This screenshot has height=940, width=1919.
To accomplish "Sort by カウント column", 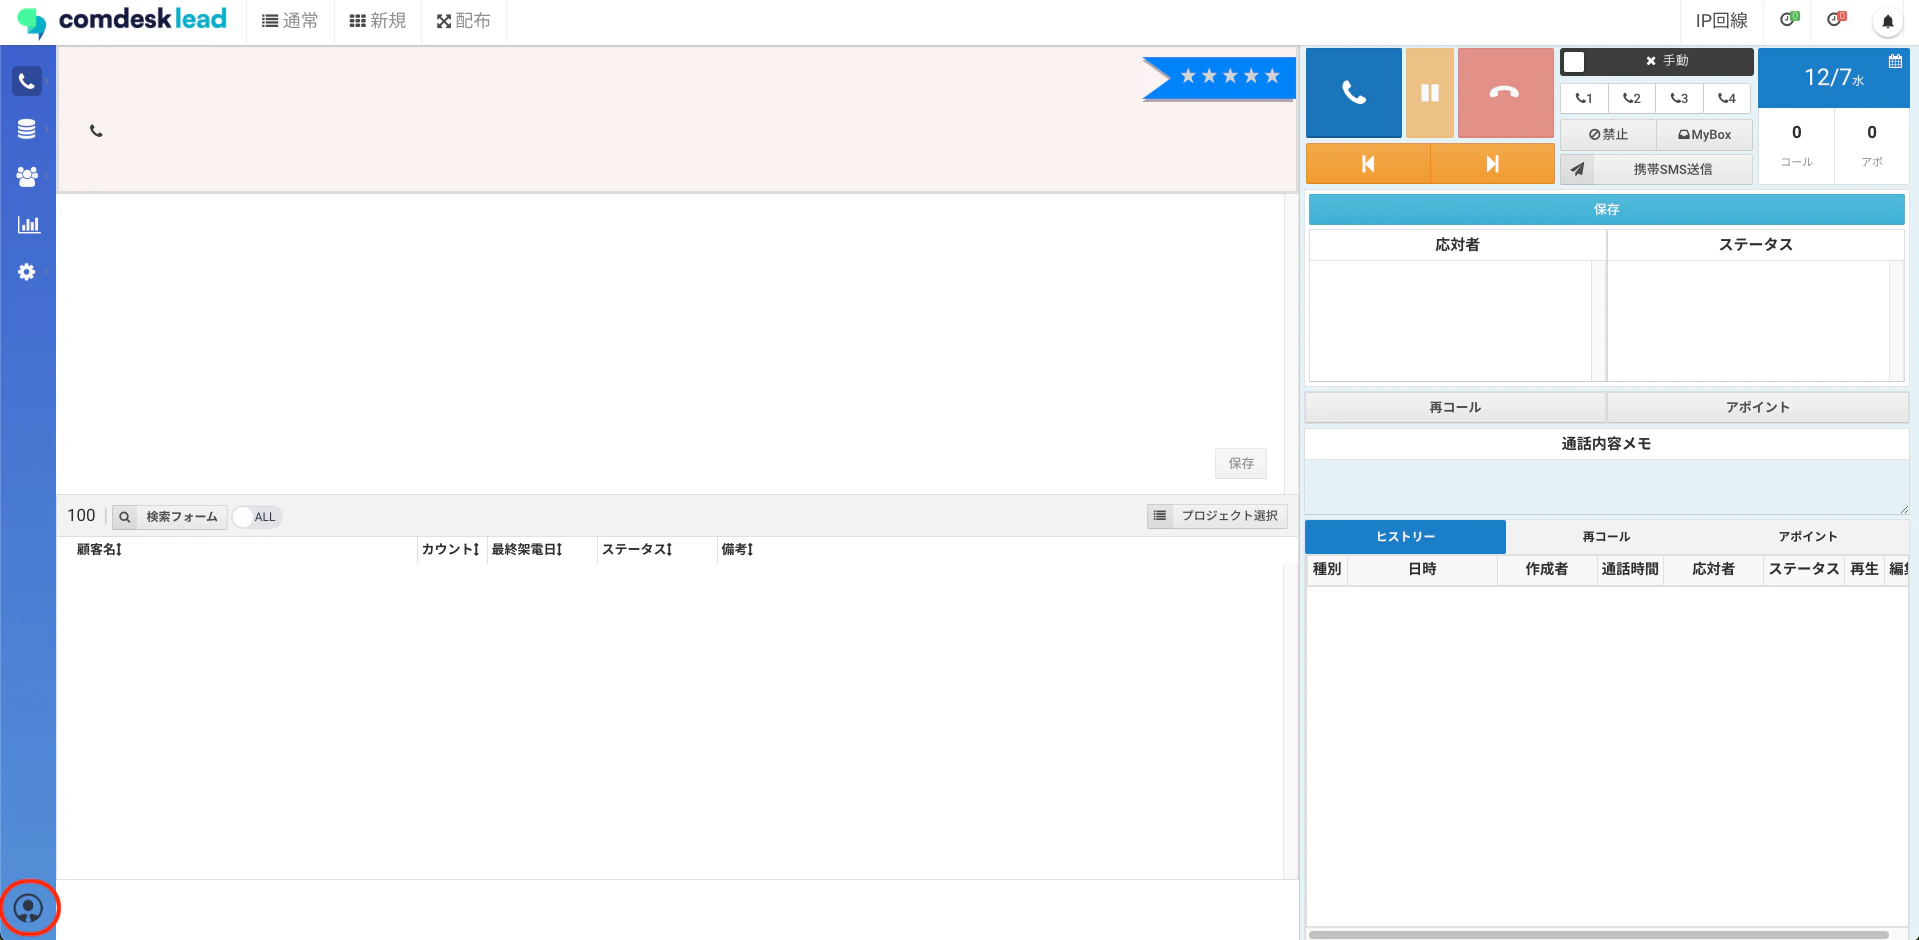I will point(450,550).
